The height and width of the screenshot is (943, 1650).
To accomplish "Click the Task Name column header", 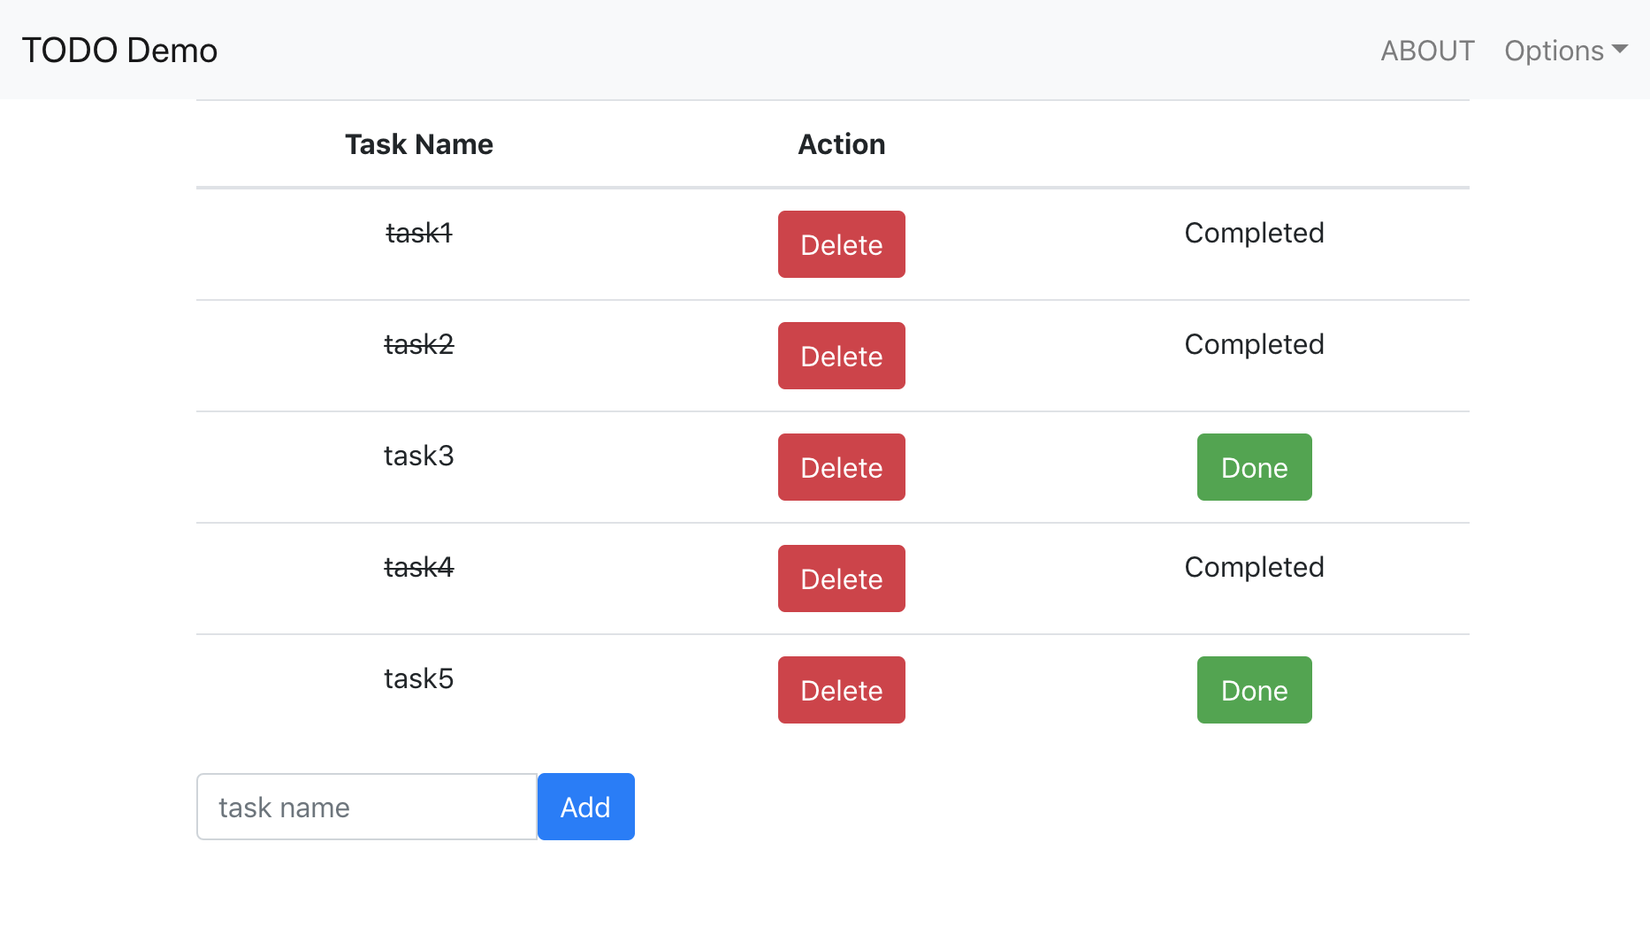I will point(419,145).
